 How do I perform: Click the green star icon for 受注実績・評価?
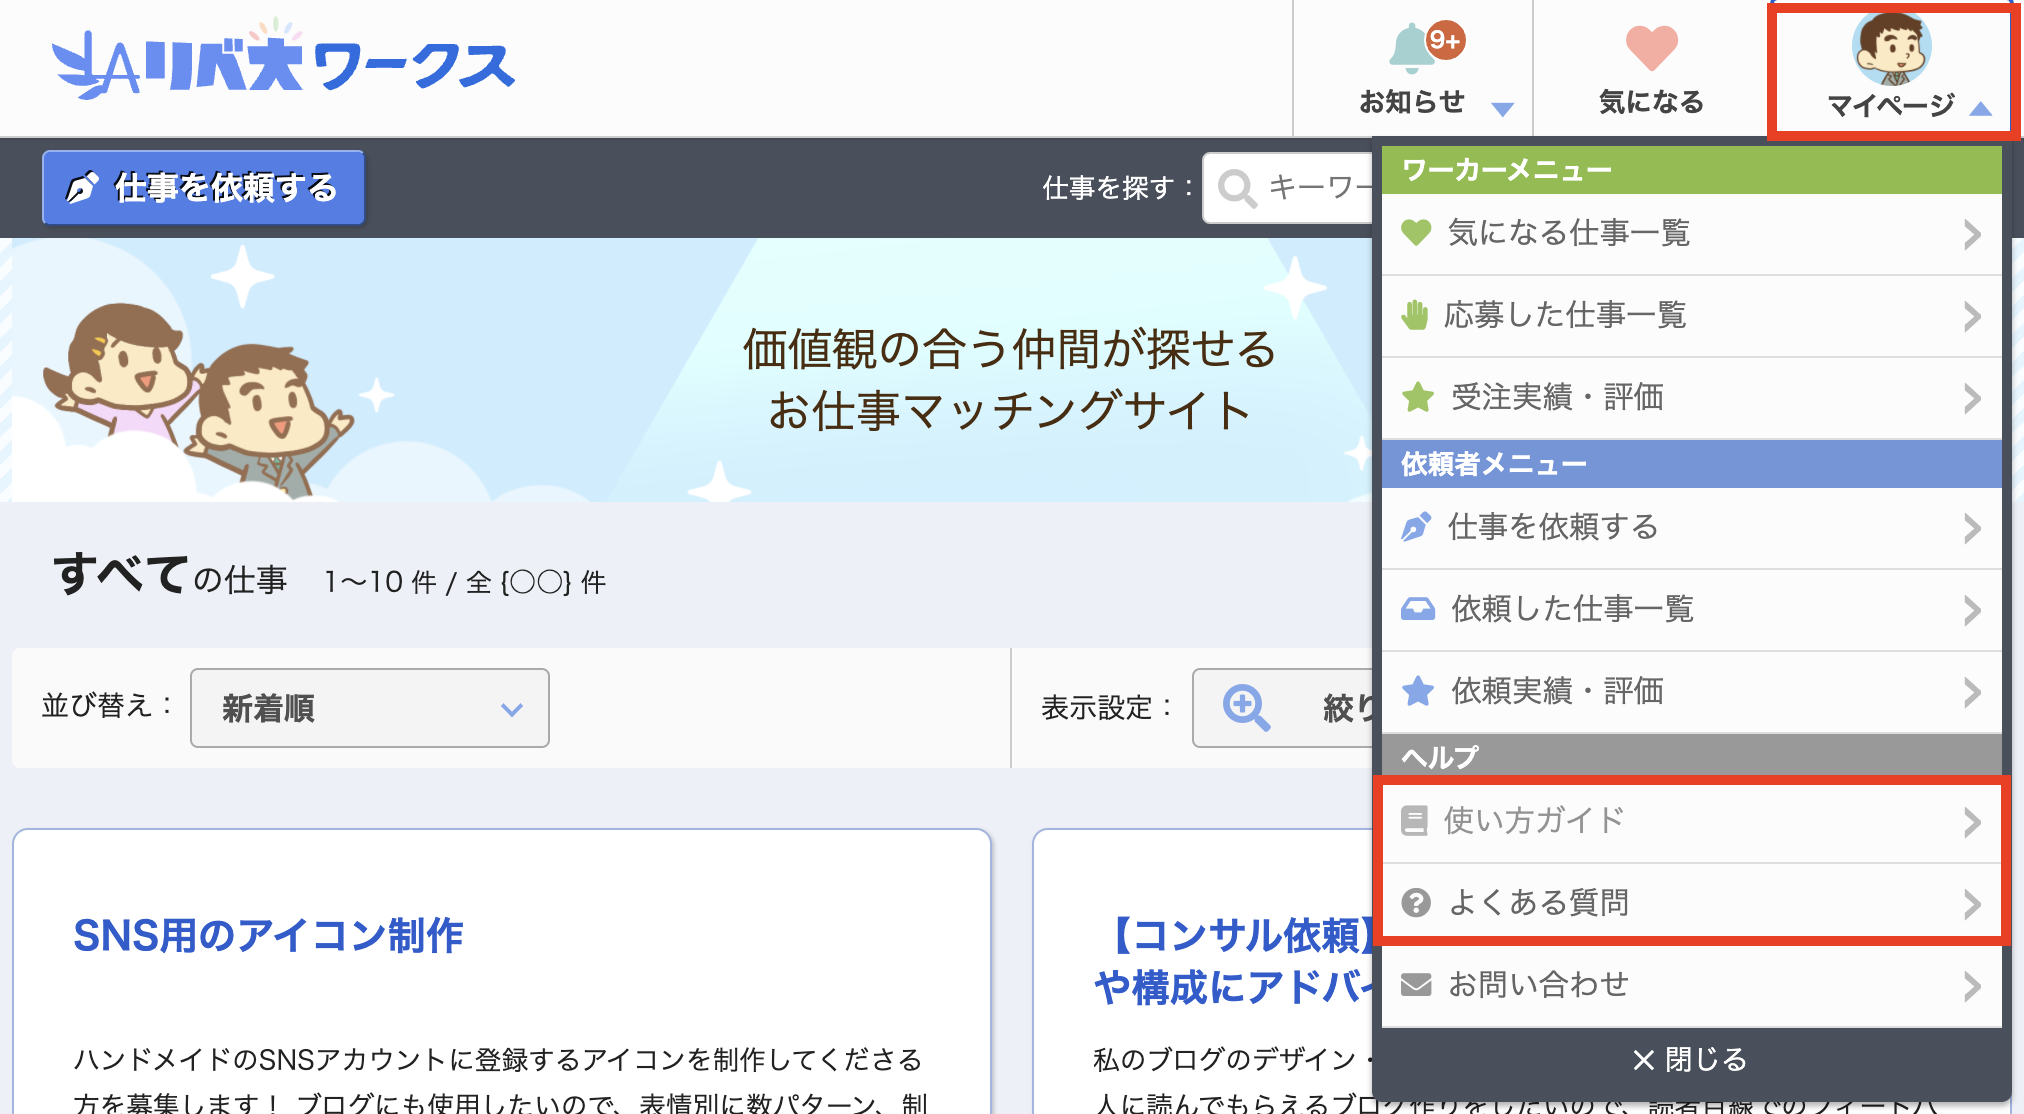pyautogui.click(x=1417, y=397)
